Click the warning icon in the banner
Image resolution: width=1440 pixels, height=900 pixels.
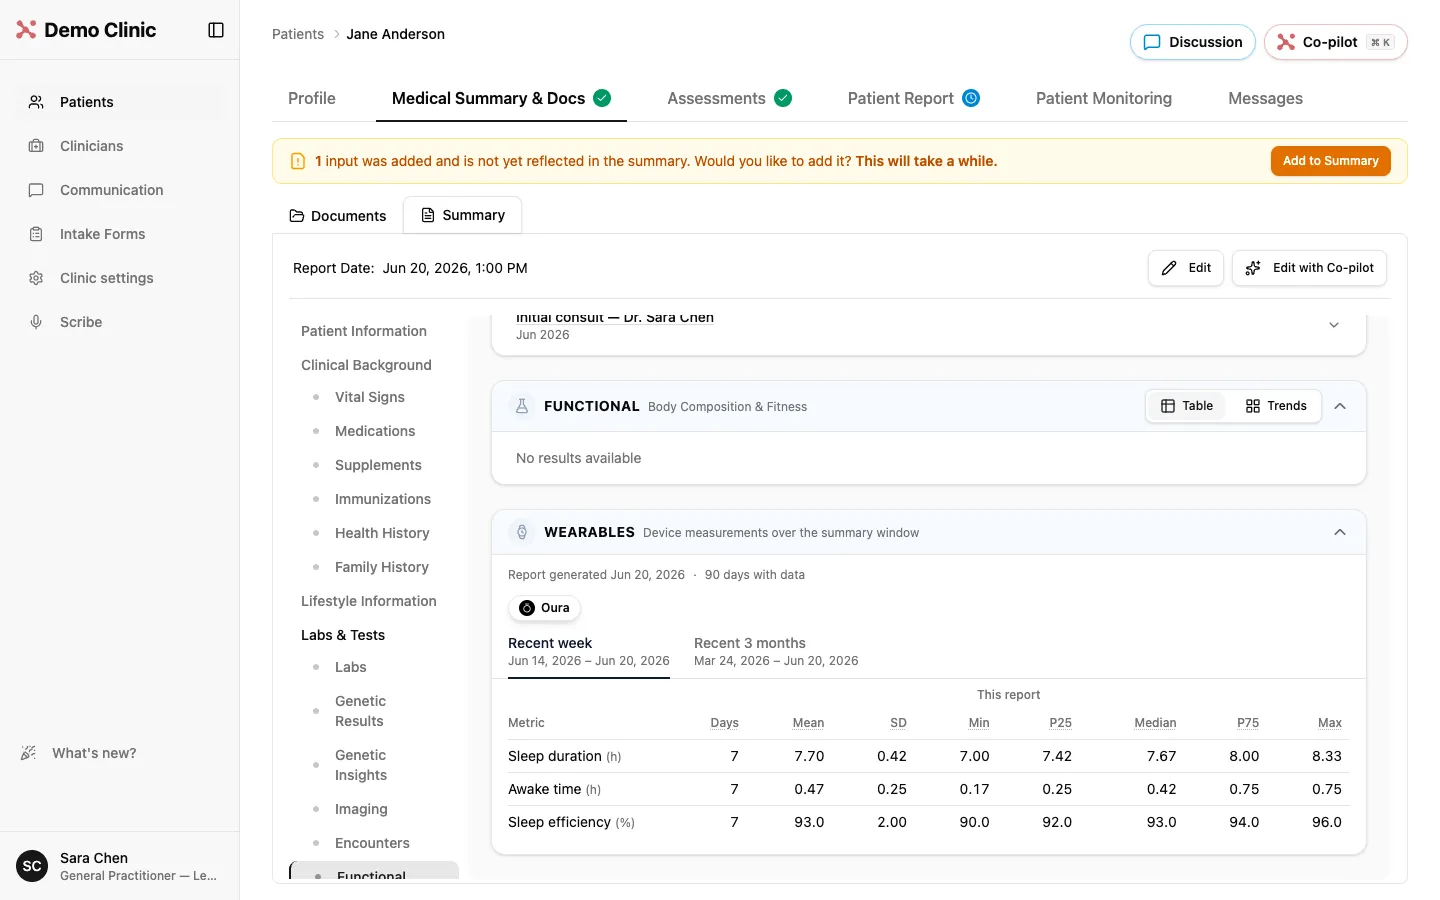pos(297,161)
